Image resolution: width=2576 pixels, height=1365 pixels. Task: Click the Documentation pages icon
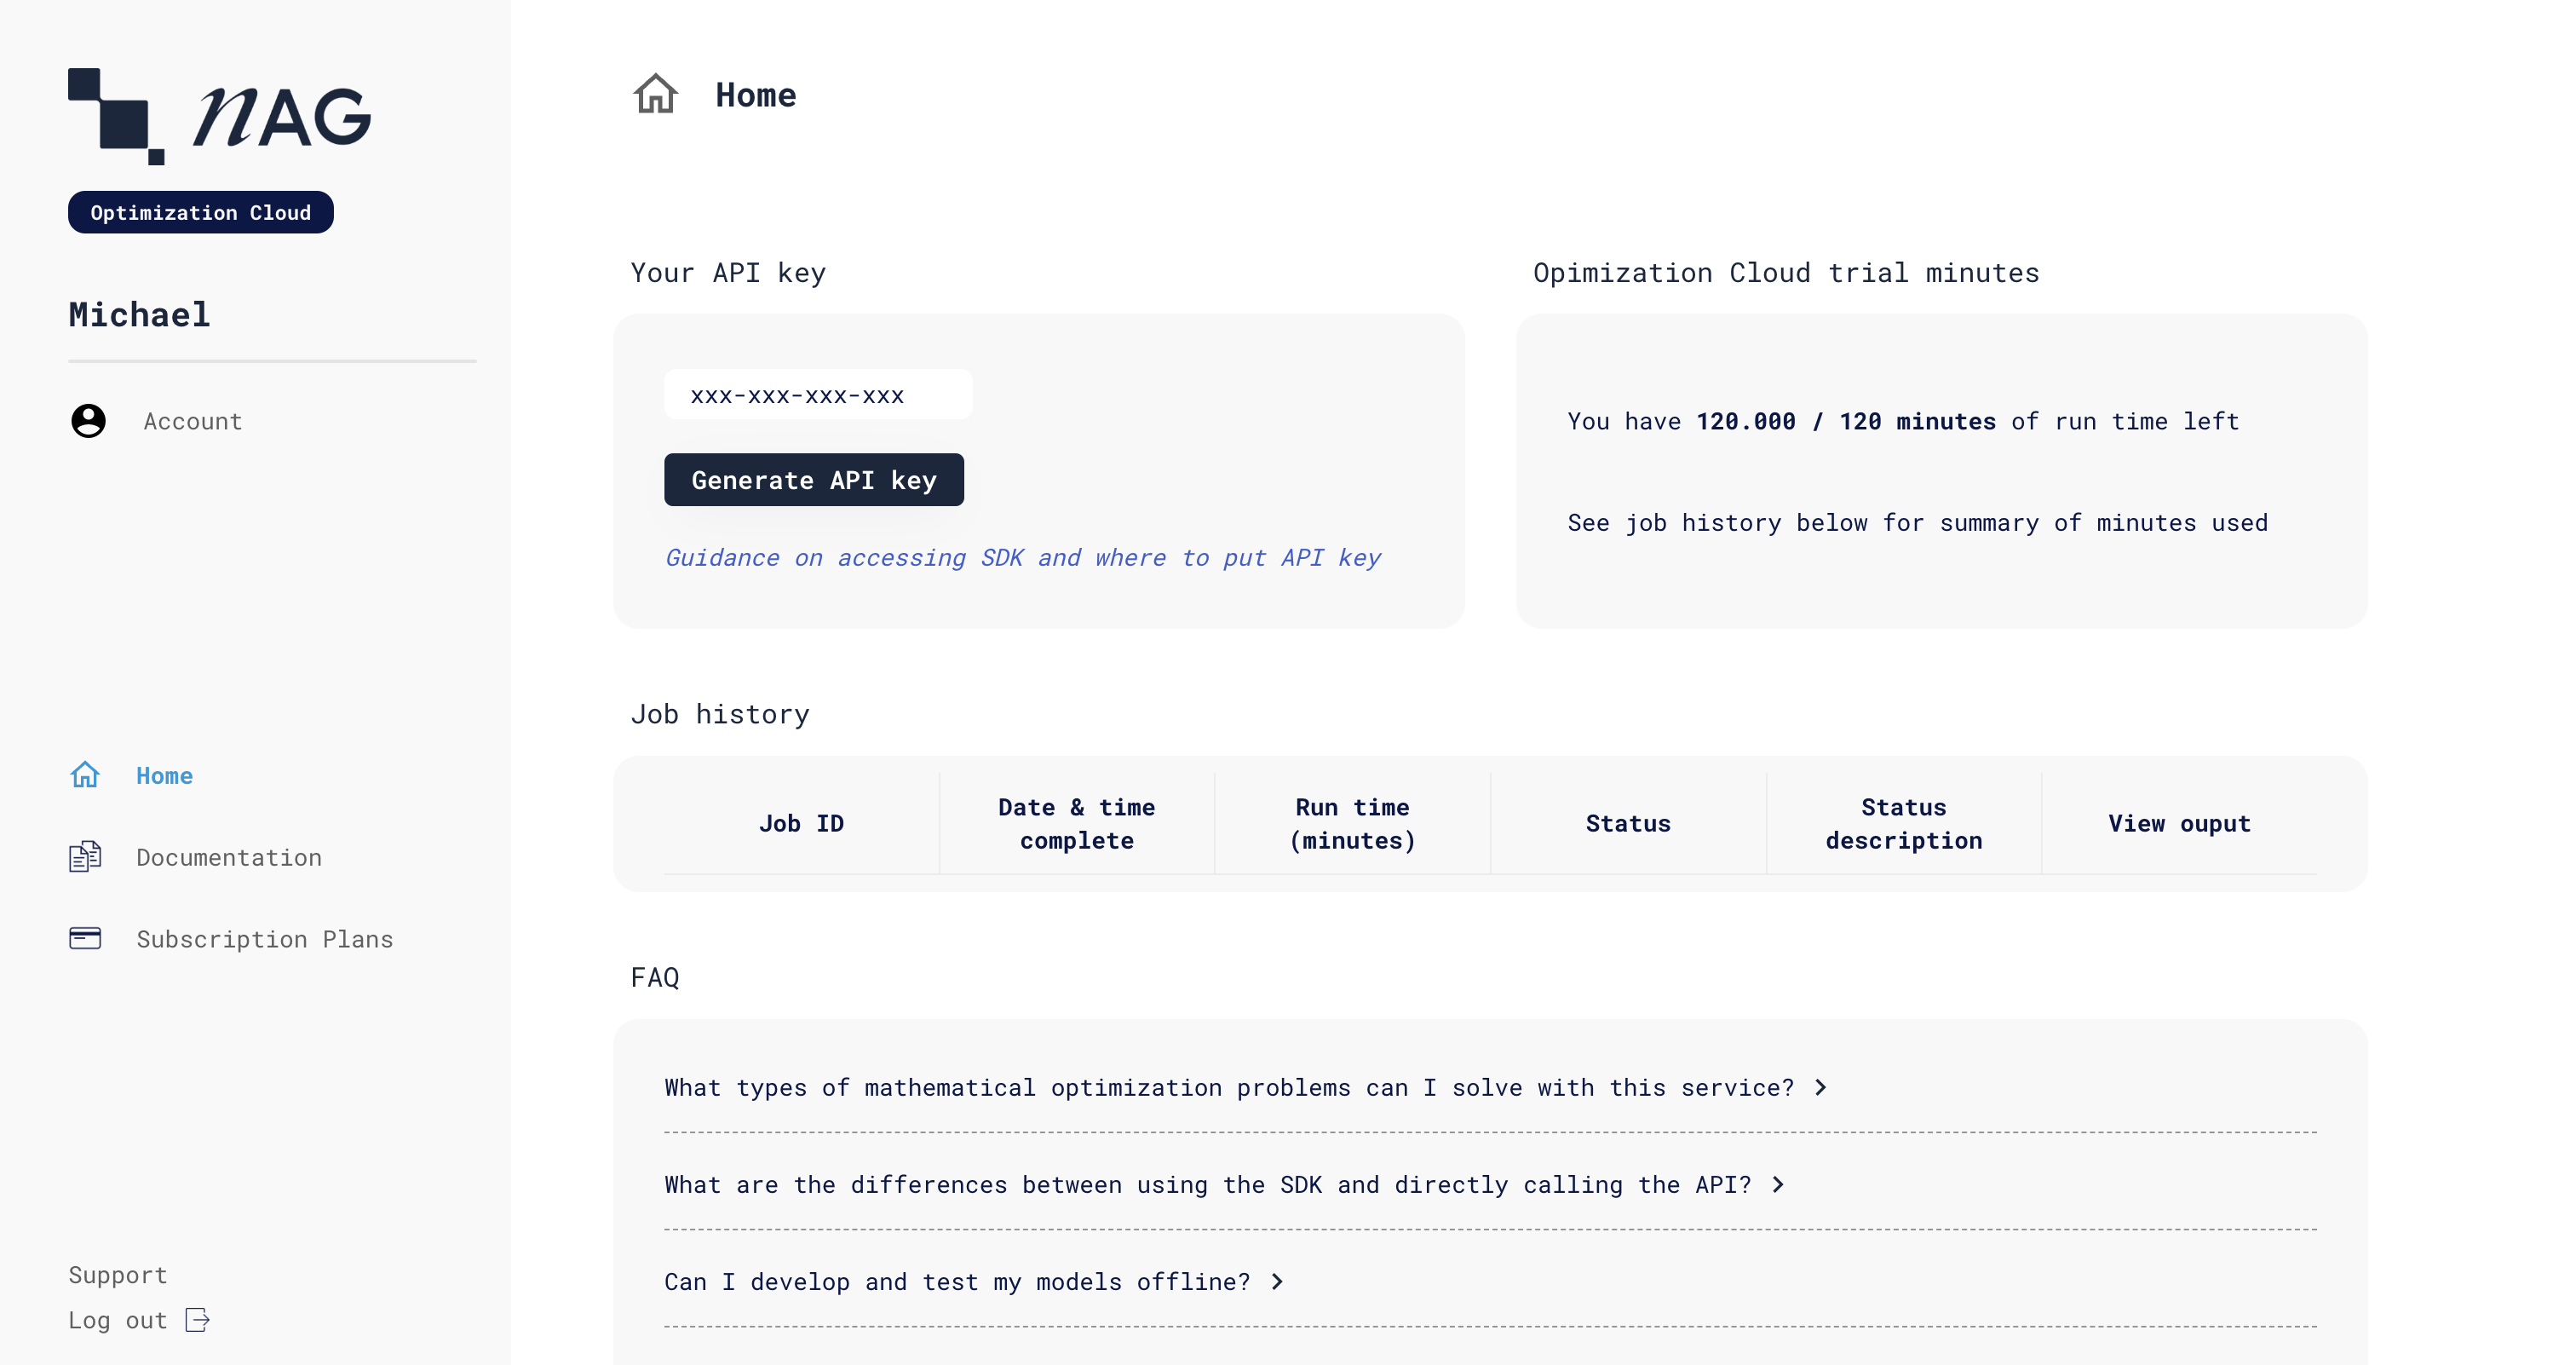click(x=85, y=857)
